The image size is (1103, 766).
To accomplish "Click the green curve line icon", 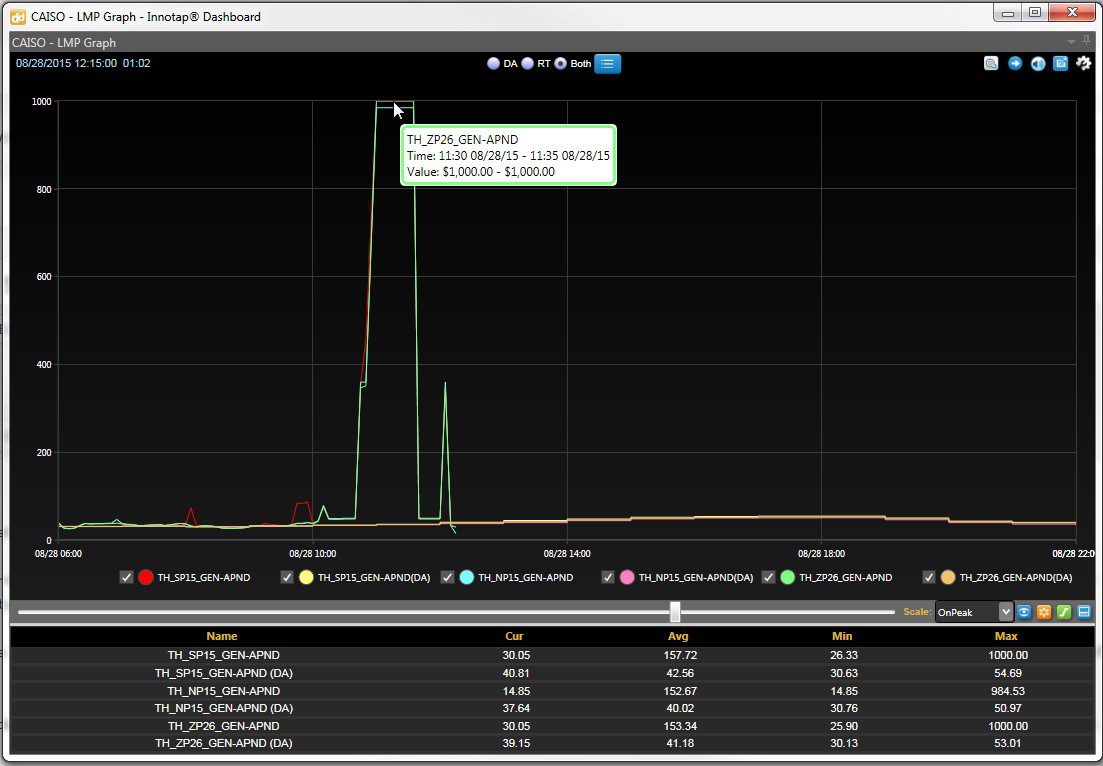I will coord(1064,612).
